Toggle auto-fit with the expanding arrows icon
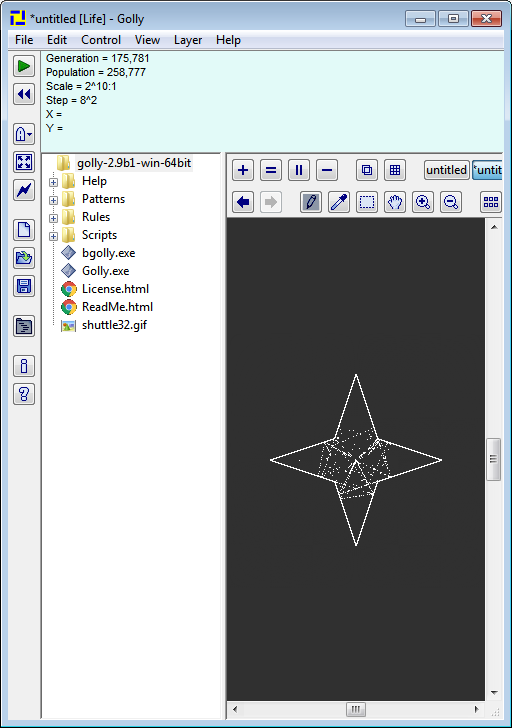This screenshot has height=728, width=512. (x=24, y=162)
